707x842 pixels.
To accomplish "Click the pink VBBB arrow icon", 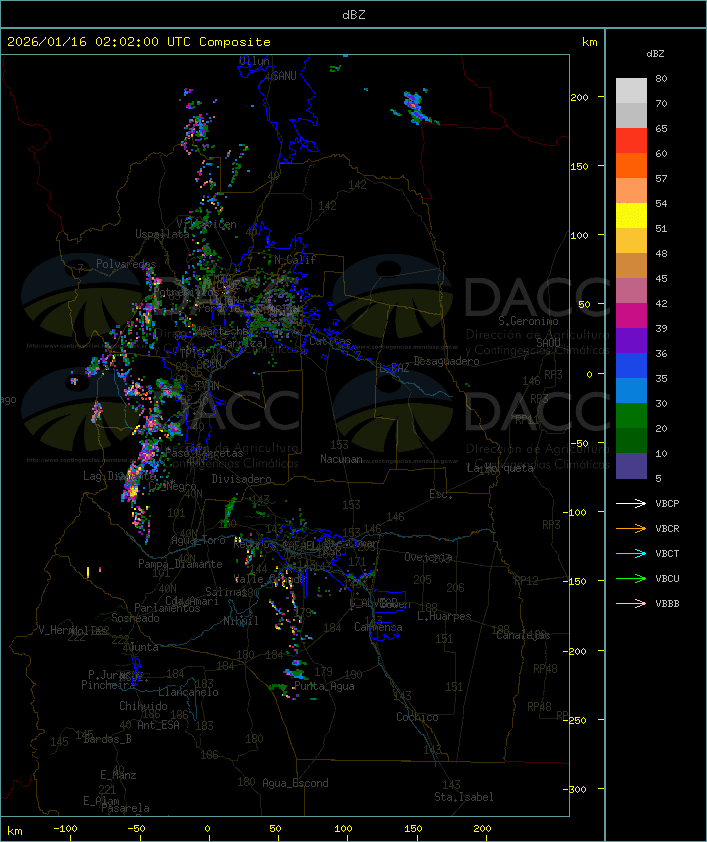I will point(631,603).
